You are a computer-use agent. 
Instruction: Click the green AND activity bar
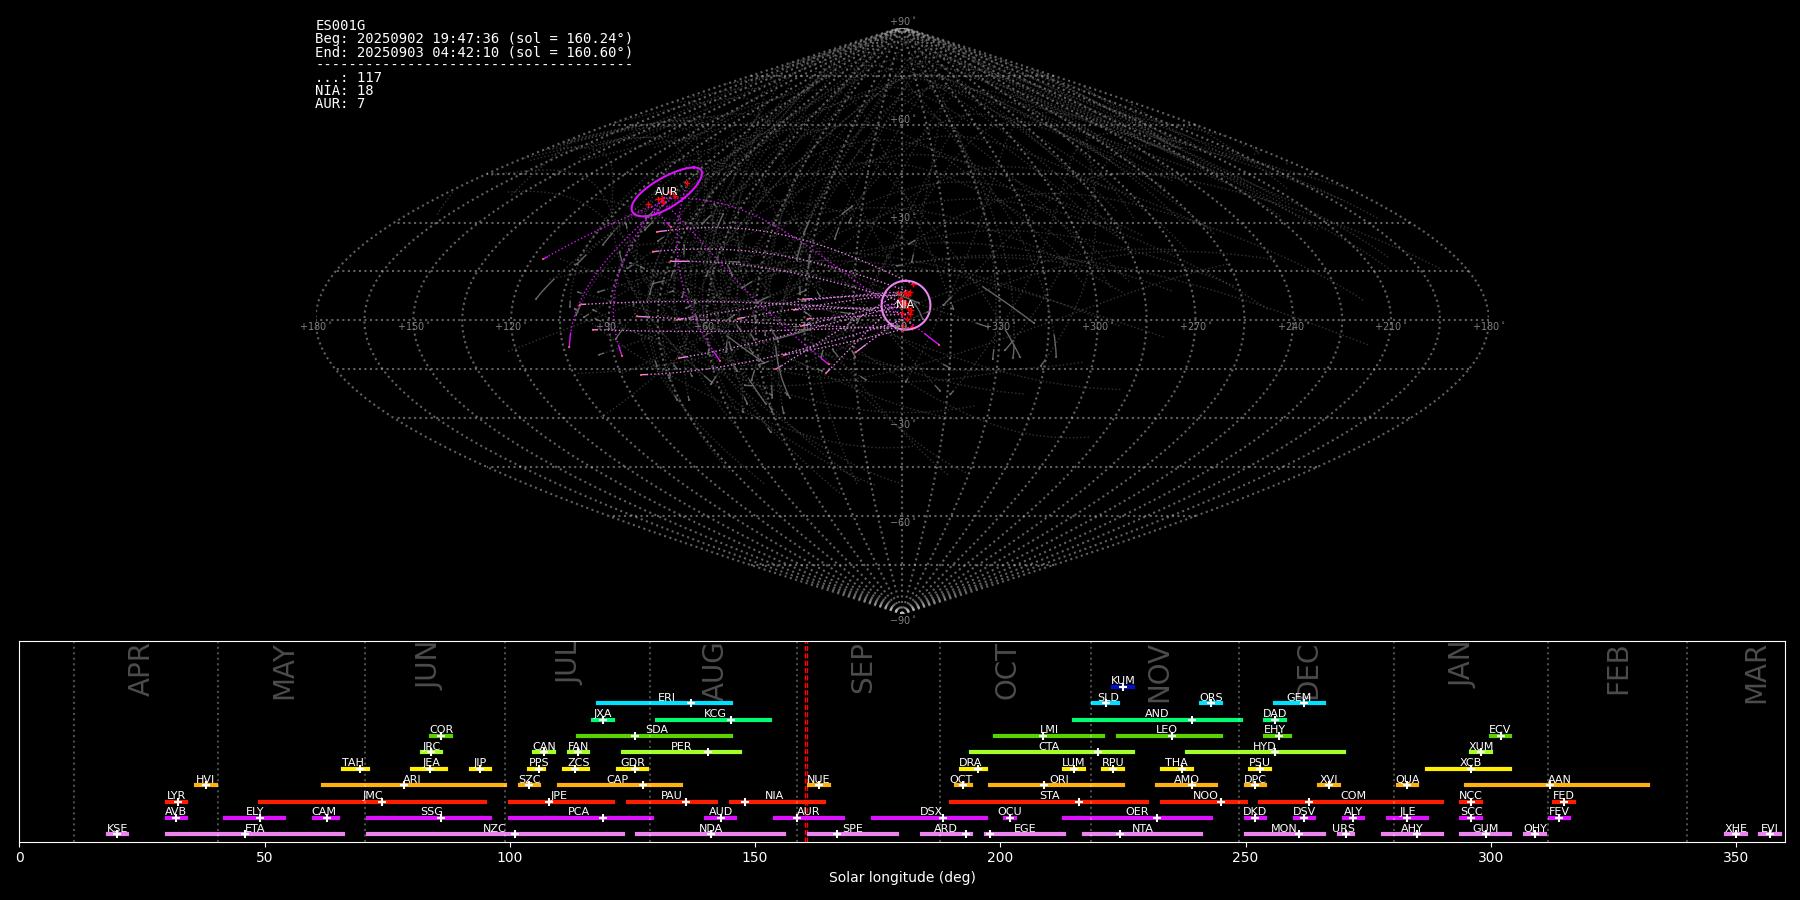tap(1157, 720)
